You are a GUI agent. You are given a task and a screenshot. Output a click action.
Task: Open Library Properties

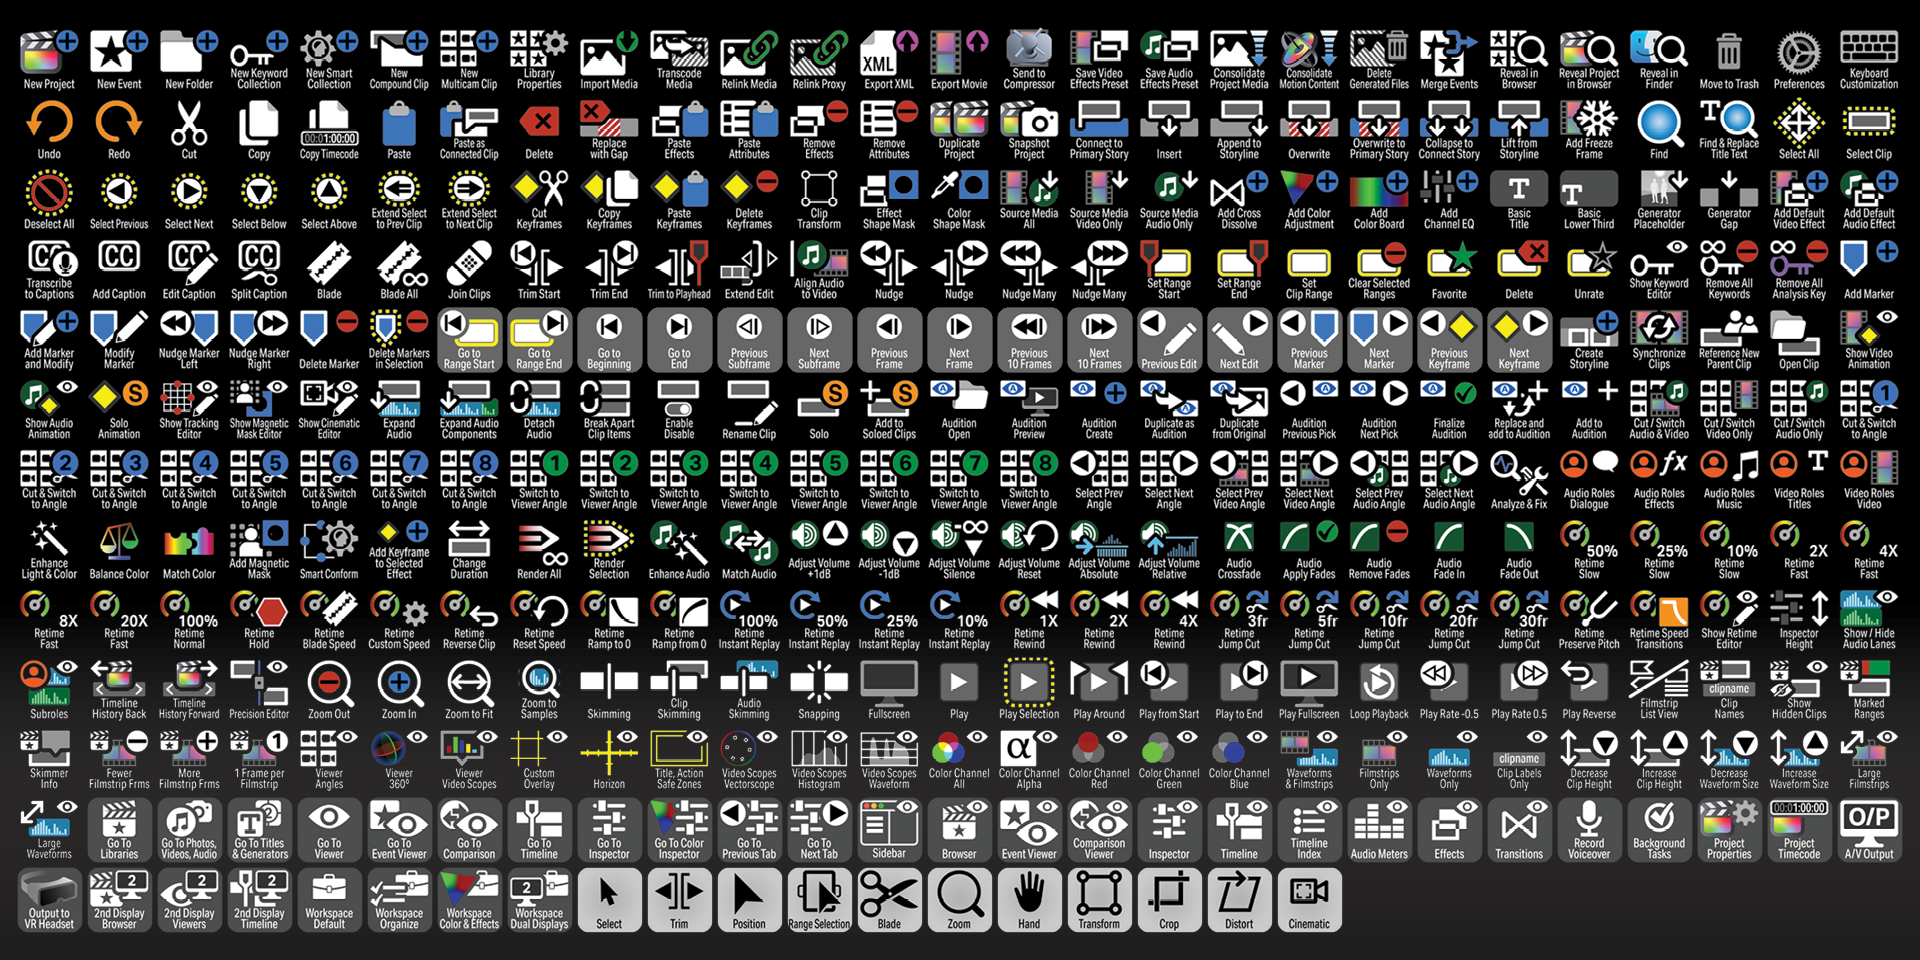(x=539, y=60)
